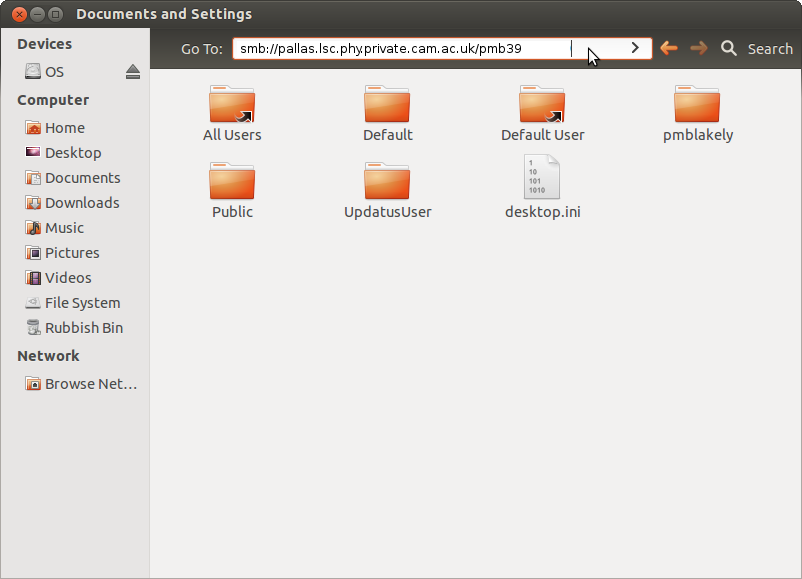Image resolution: width=802 pixels, height=579 pixels.
Task: Open the pmblakely folder
Action: [x=697, y=105]
